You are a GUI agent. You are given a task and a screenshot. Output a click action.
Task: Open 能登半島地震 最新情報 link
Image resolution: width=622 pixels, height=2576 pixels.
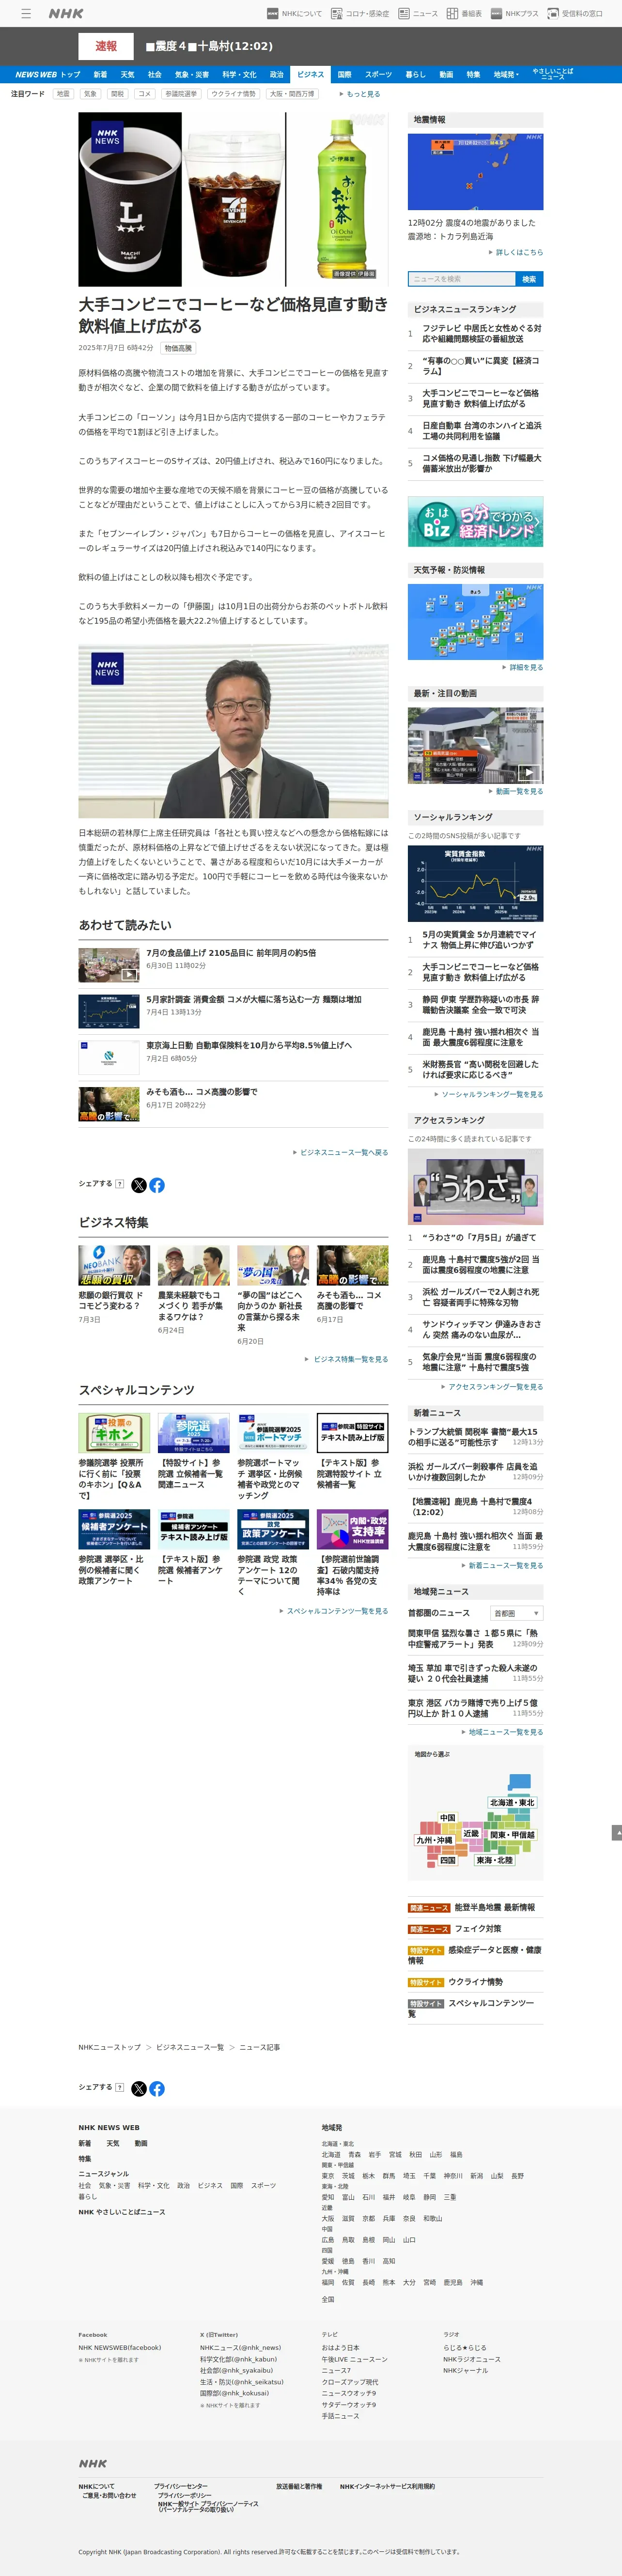click(x=494, y=1907)
